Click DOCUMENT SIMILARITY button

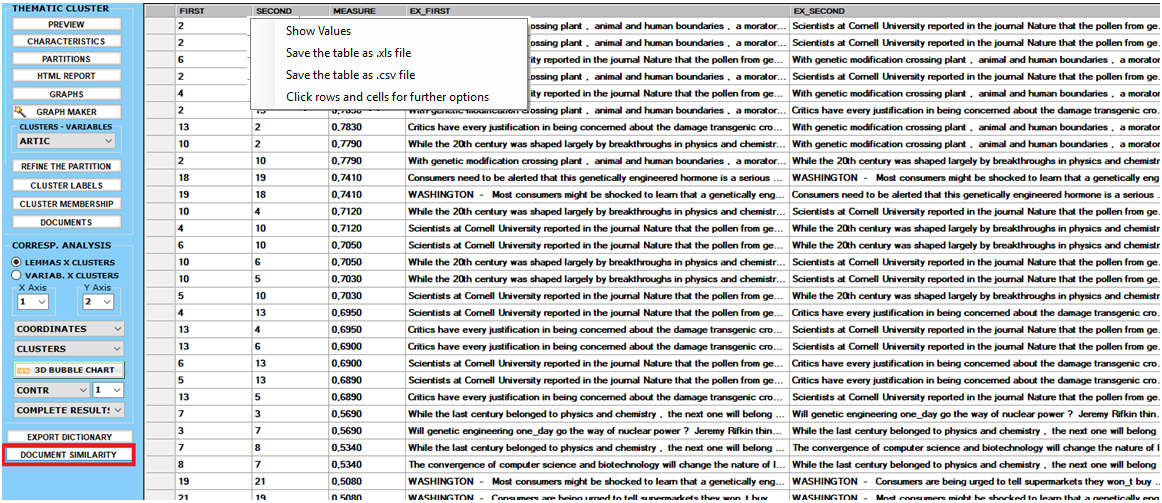pyautogui.click(x=69, y=454)
